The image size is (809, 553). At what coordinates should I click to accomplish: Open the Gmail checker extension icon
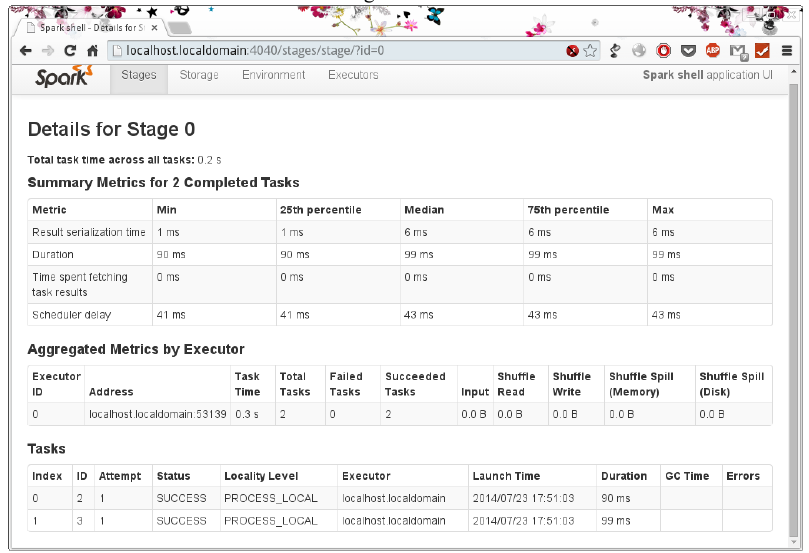pyautogui.click(x=738, y=51)
